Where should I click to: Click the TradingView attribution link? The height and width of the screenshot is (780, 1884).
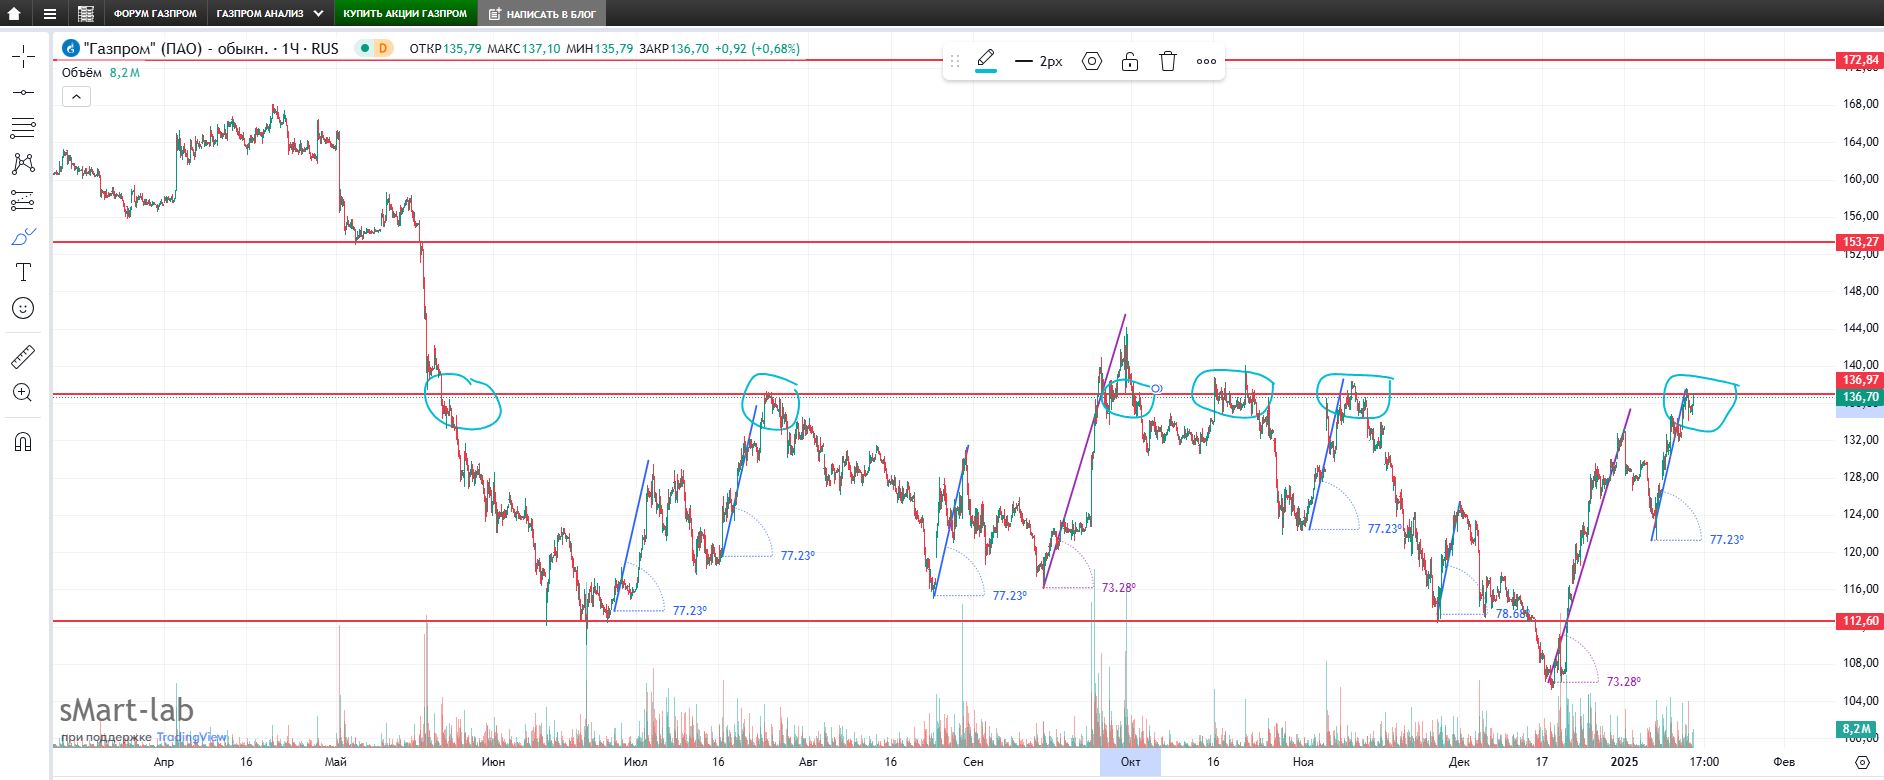pyautogui.click(x=192, y=737)
